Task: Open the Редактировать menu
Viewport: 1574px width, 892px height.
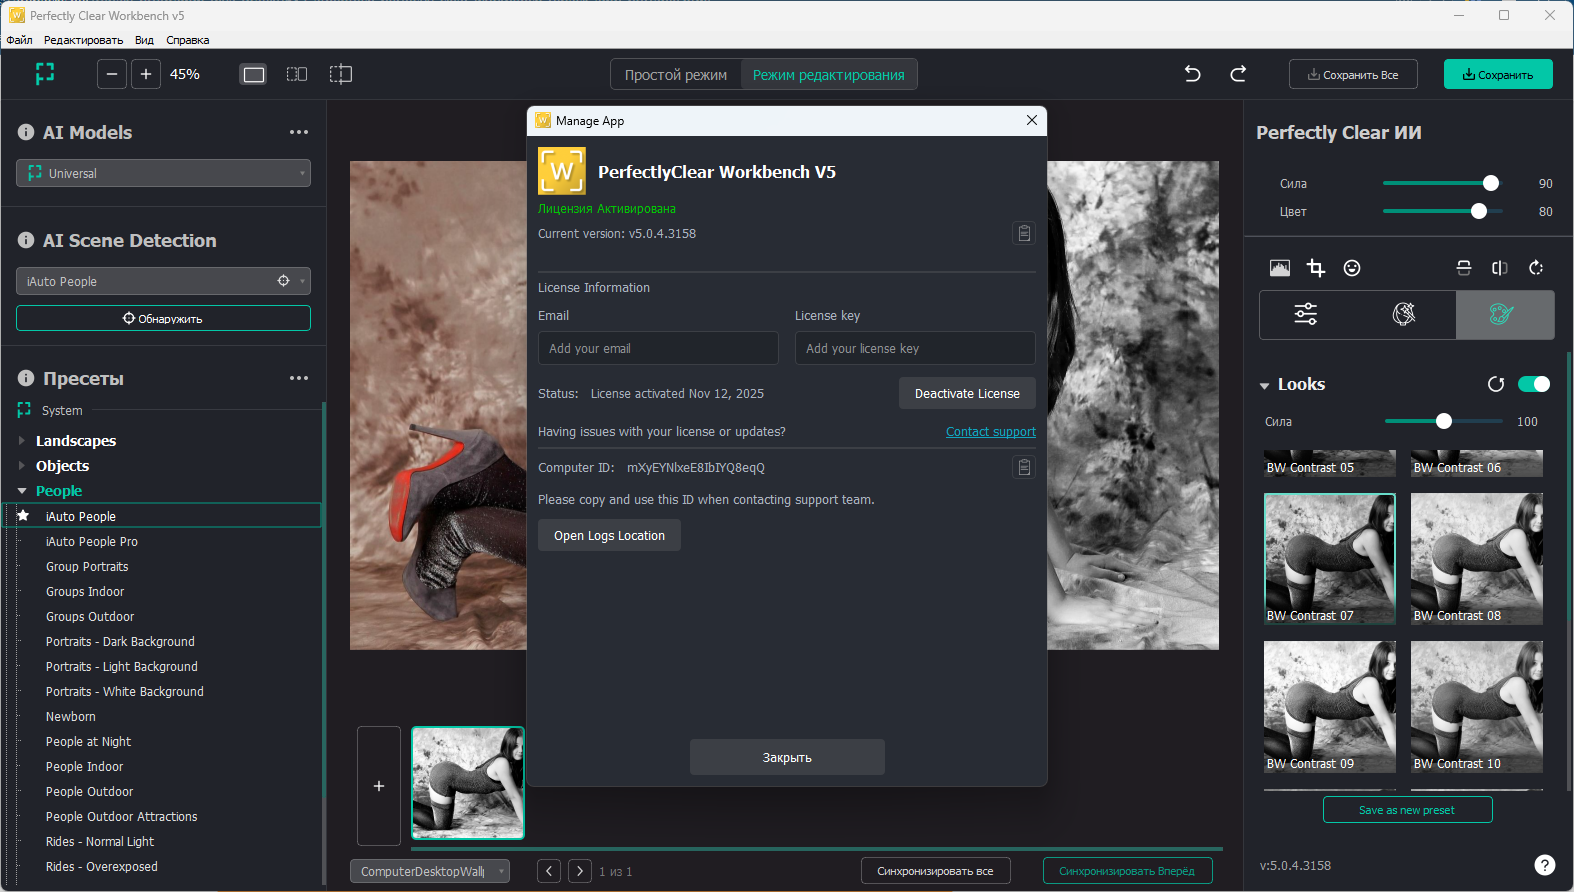Action: 83,40
